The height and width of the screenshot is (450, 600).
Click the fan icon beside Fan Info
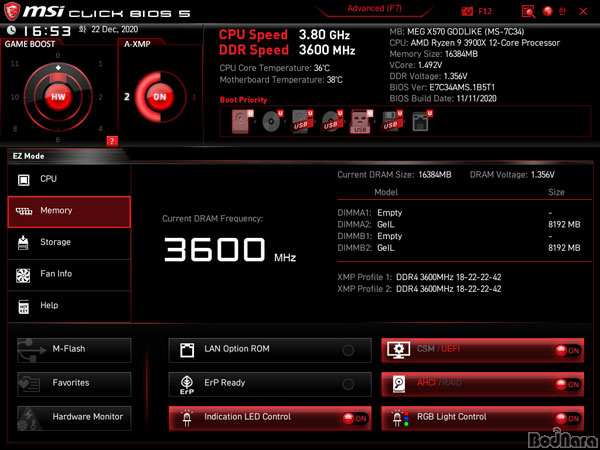point(23,275)
